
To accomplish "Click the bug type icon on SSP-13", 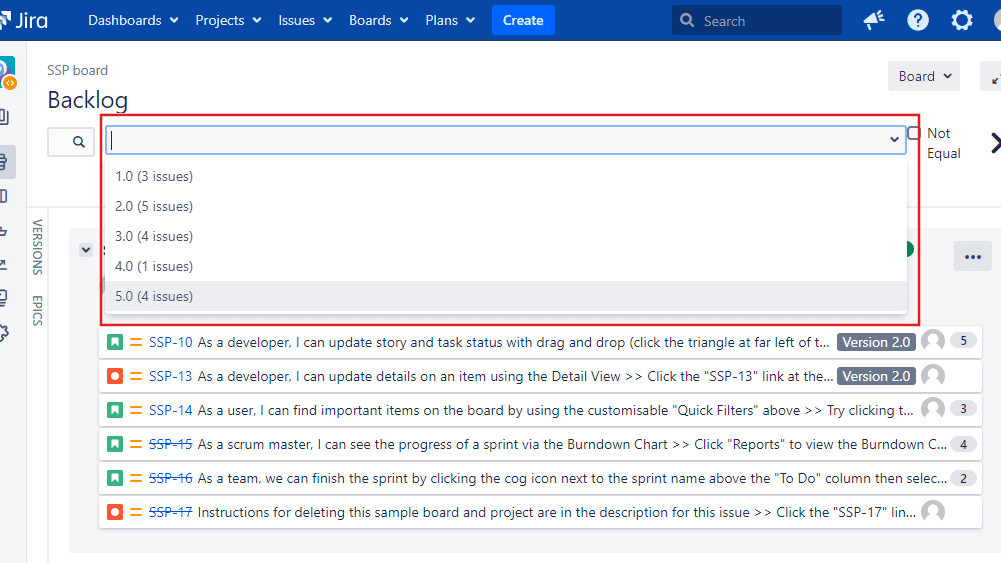I will click(115, 376).
